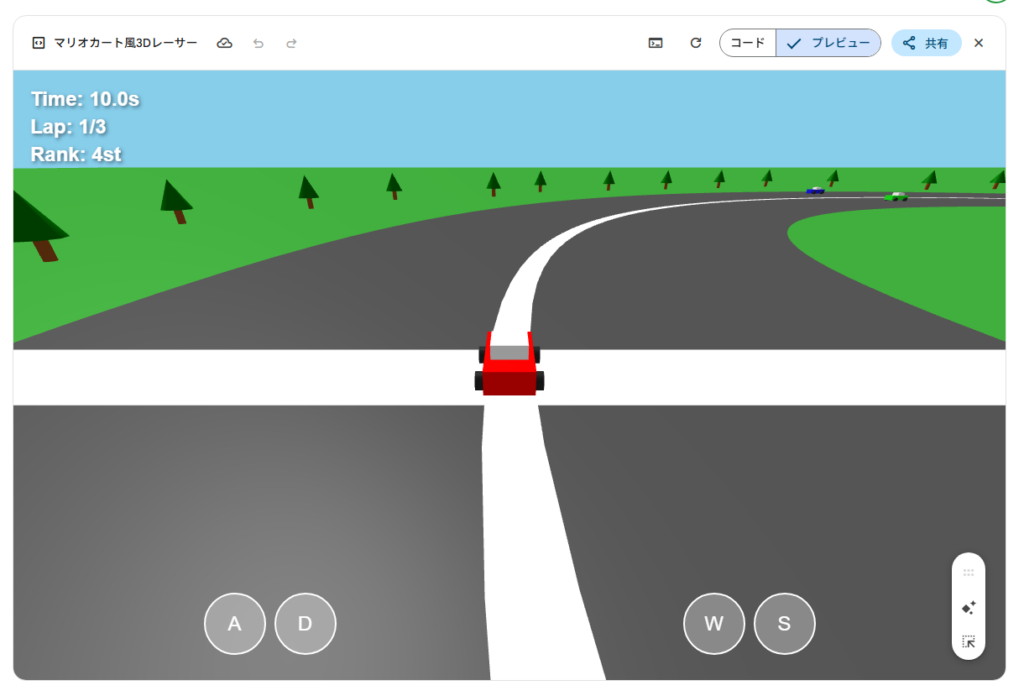This screenshot has width=1024, height=696.
Task: Click the sparkle AI edit icon
Action: (x=968, y=607)
